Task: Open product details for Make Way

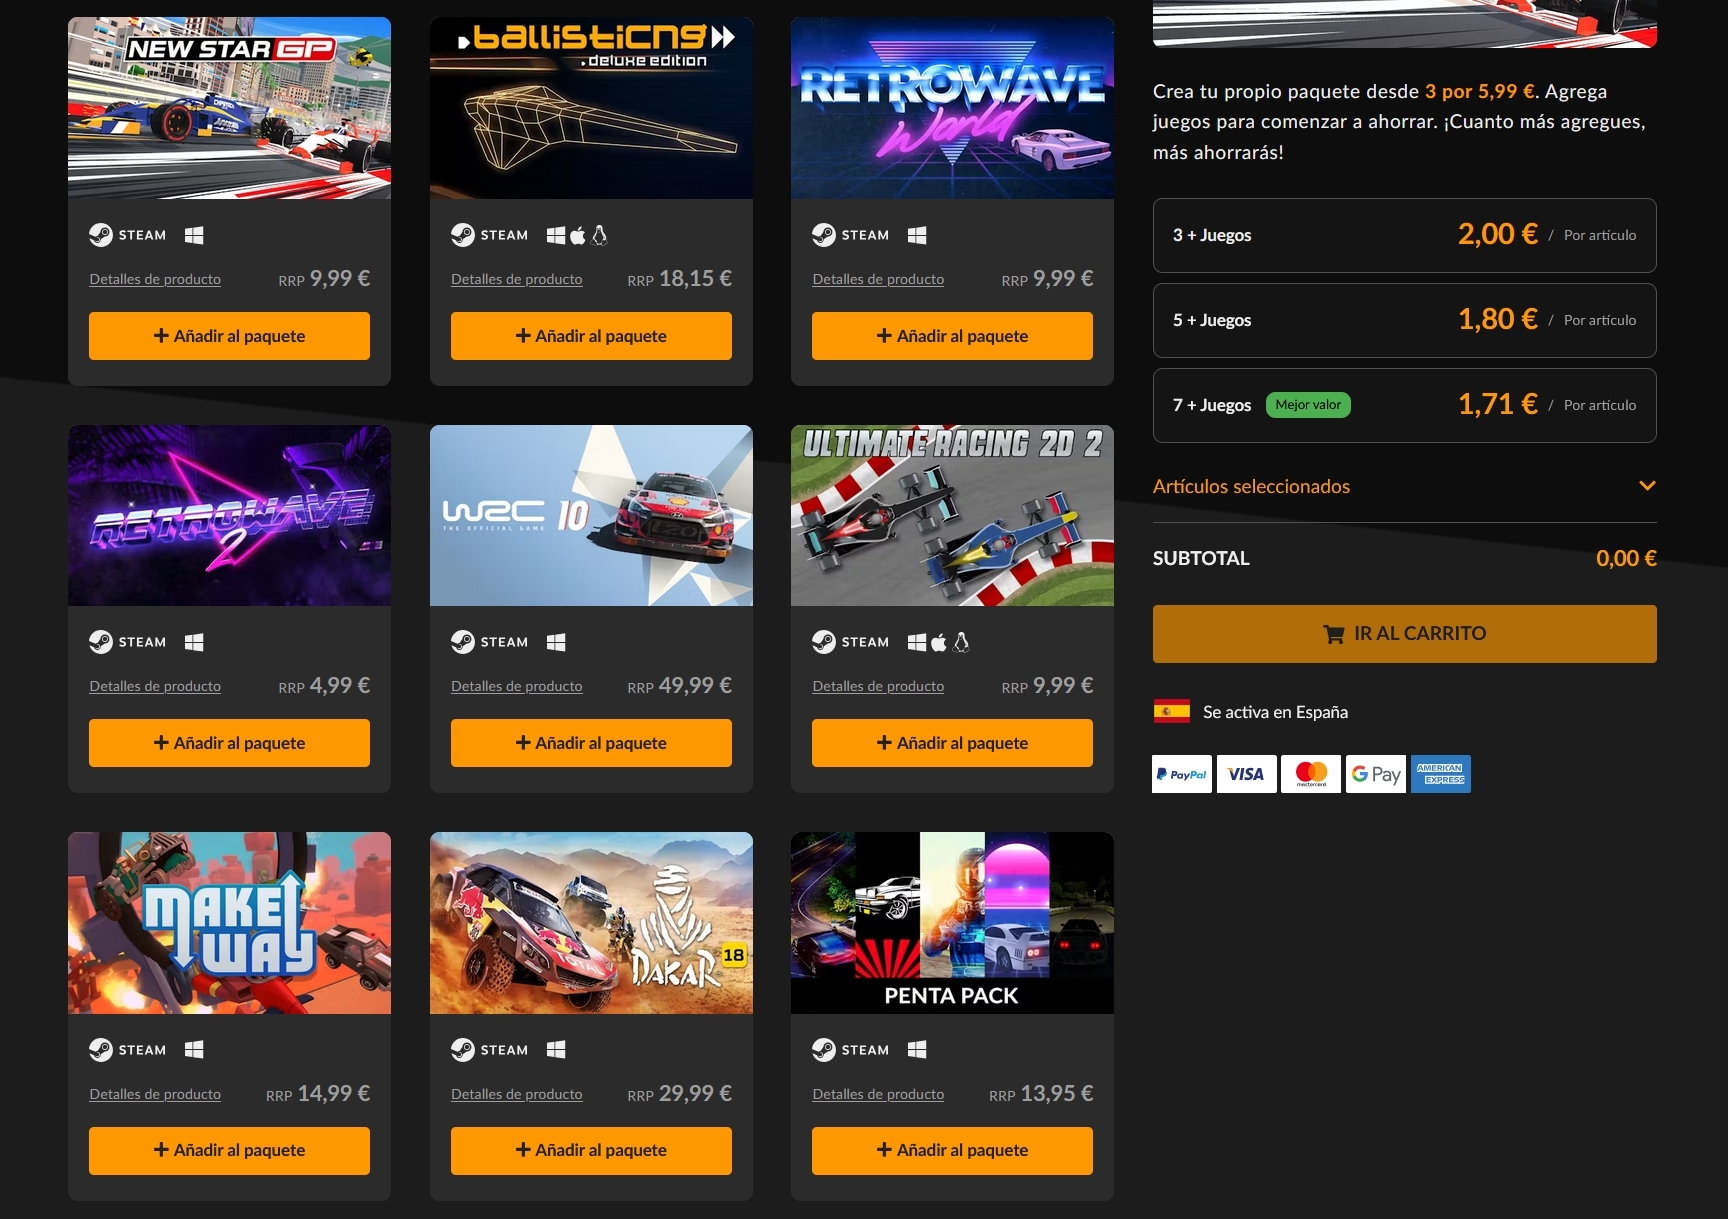Action: [155, 1094]
